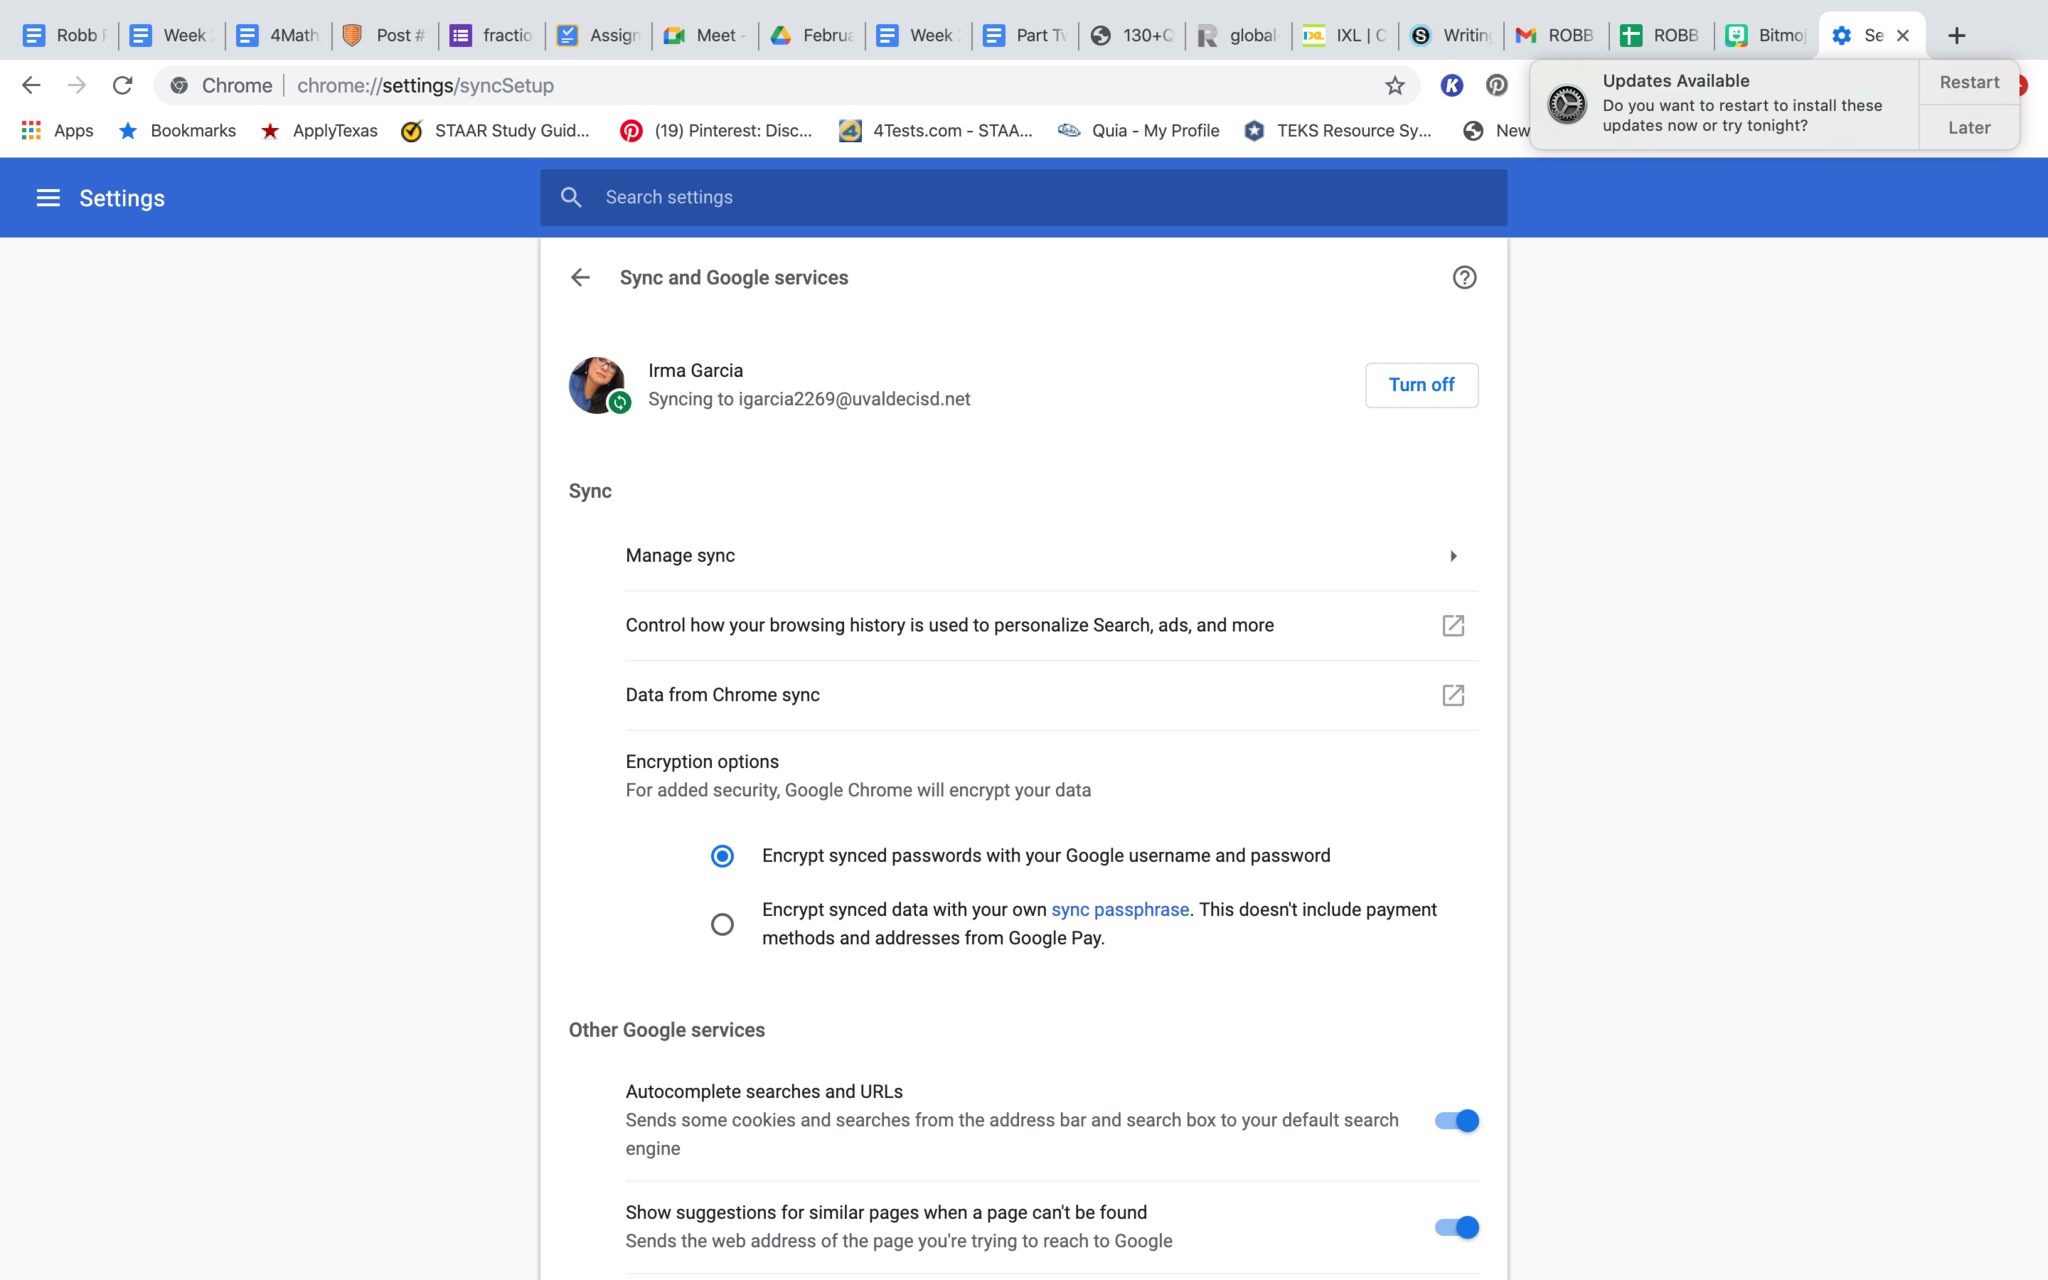Click the help question mark icon
Screen dimensions: 2048x1280
tap(1464, 278)
